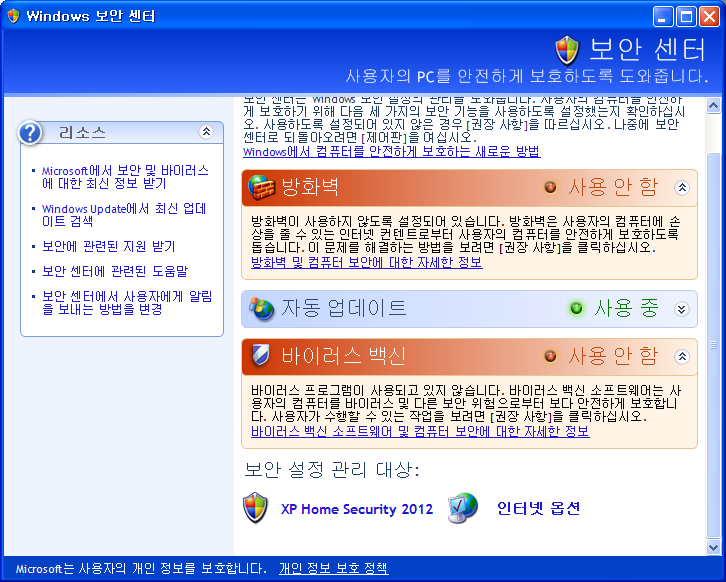The width and height of the screenshot is (726, 582).
Task: Click the XP Home Security 2012 shield icon
Action: [x=256, y=508]
